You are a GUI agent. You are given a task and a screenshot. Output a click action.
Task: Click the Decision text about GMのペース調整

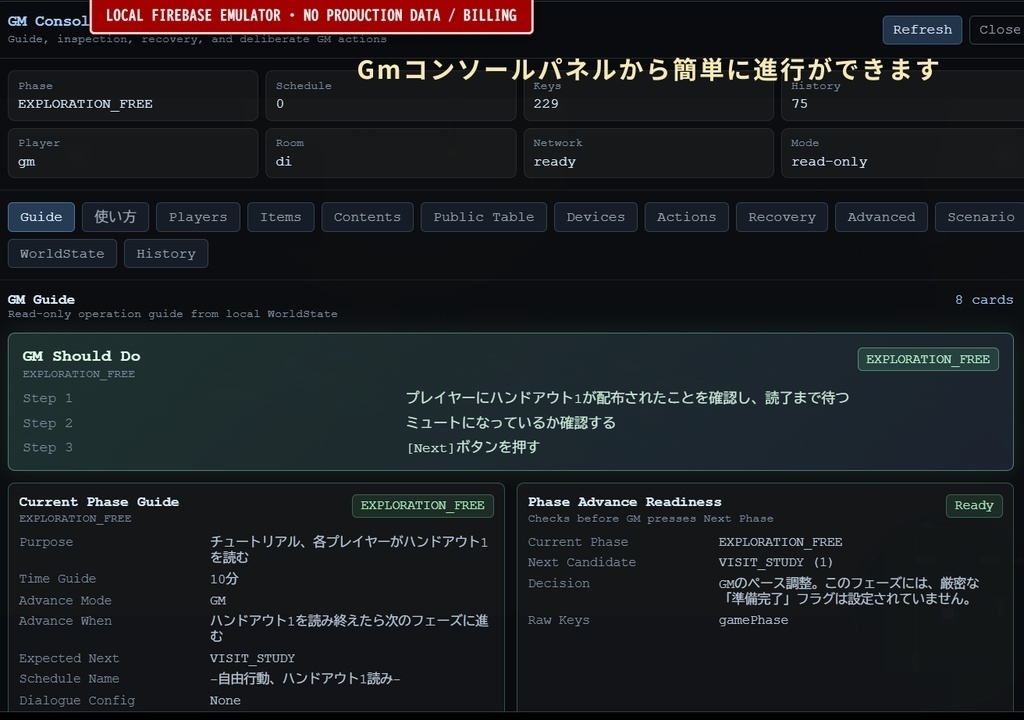click(849, 591)
